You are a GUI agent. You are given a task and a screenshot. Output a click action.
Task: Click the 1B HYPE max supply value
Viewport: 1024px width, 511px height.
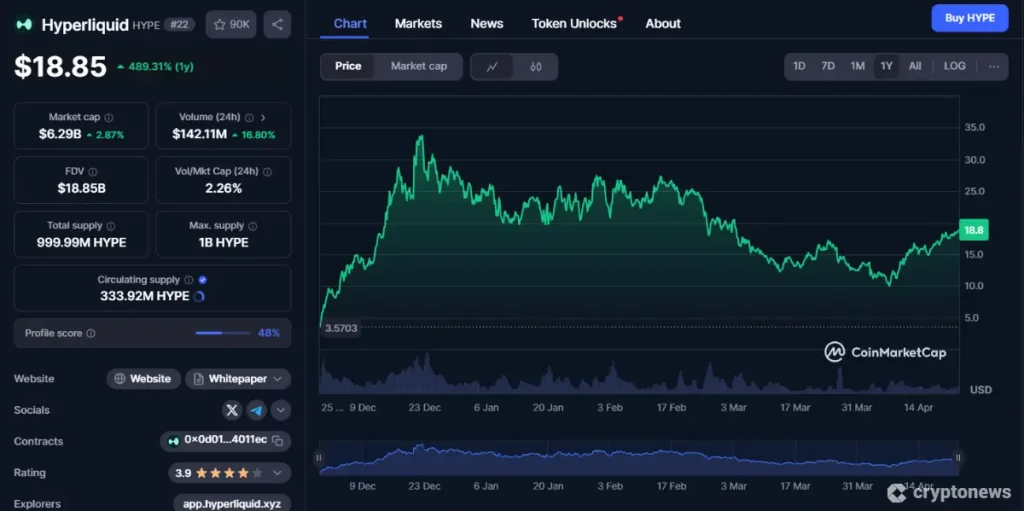223,242
